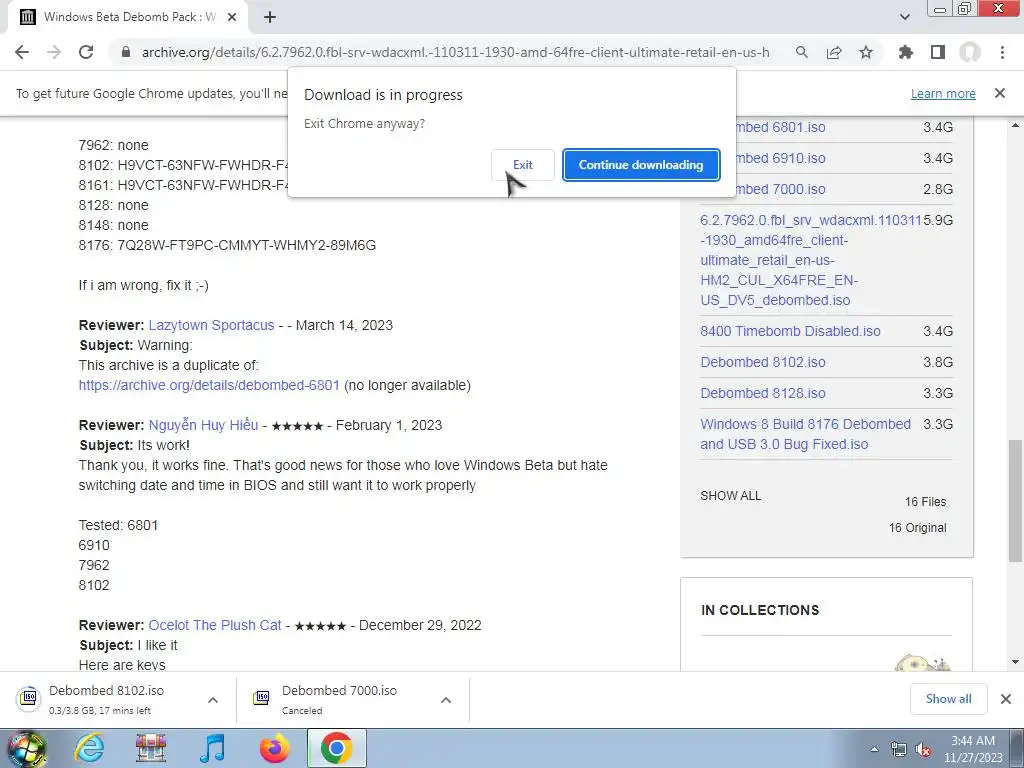
Task: Open the side panel icon
Action: click(938, 52)
